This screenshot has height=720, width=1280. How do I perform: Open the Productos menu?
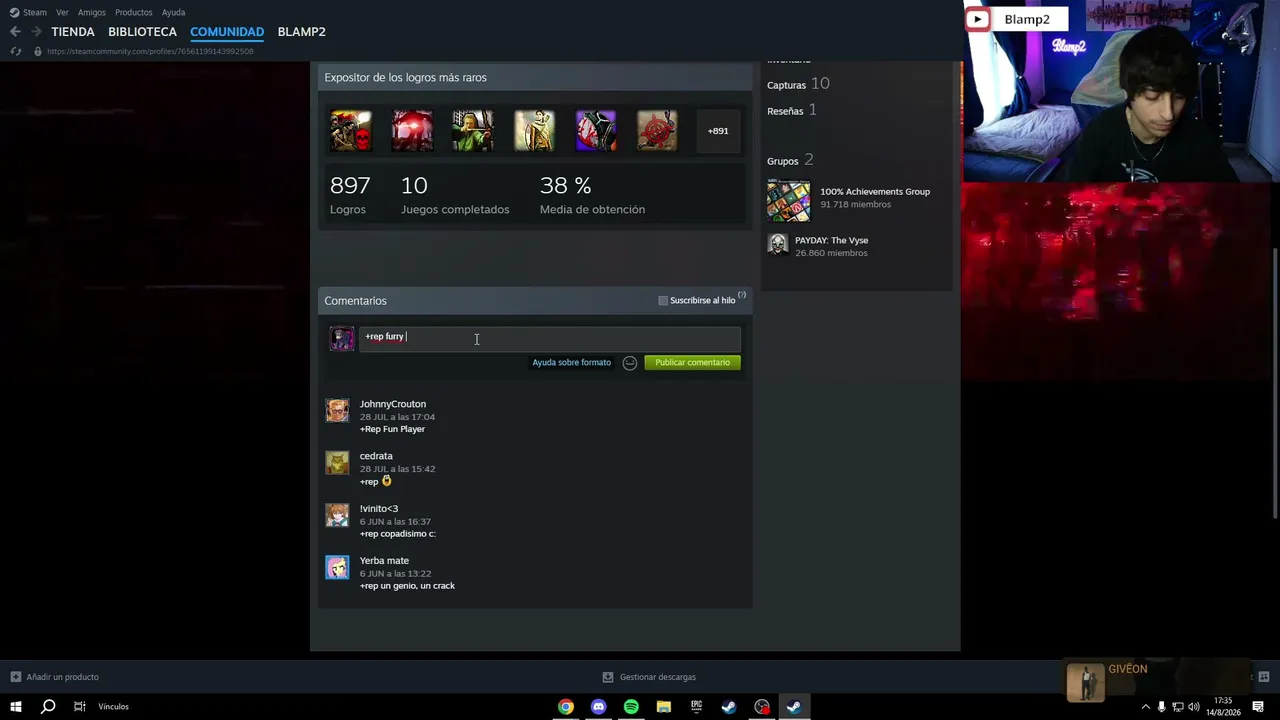coord(134,12)
